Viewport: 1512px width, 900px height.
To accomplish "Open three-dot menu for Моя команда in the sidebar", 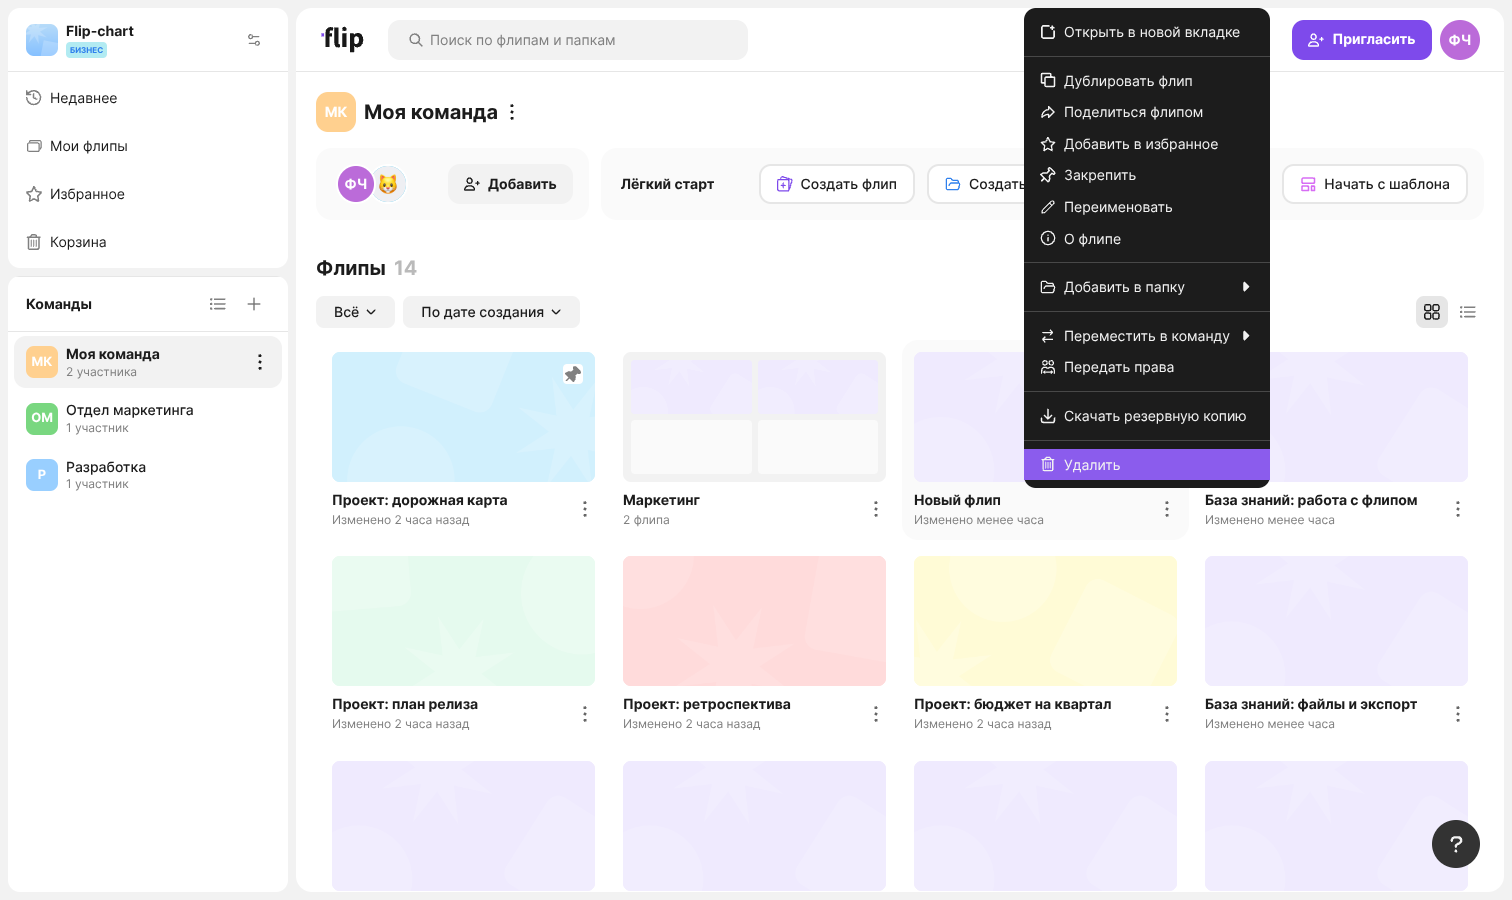I will tap(260, 362).
